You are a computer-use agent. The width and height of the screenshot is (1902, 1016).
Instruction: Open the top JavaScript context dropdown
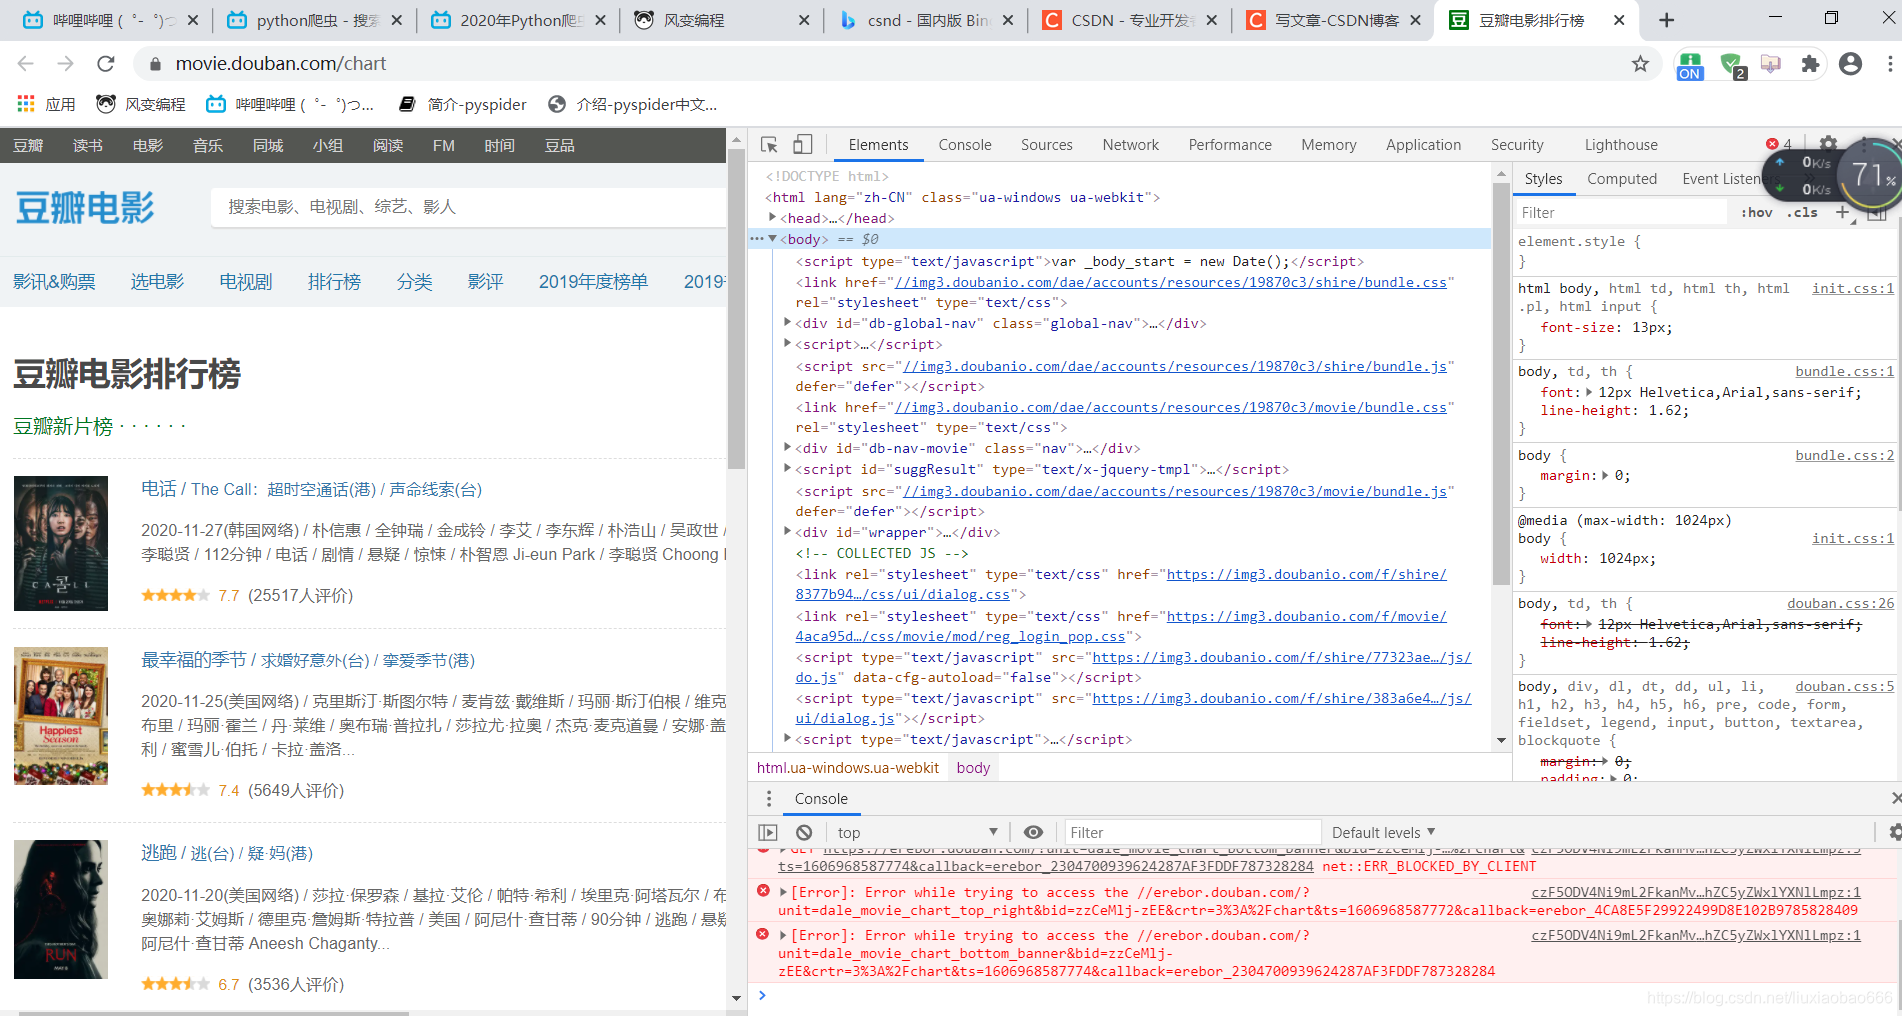[x=918, y=832]
